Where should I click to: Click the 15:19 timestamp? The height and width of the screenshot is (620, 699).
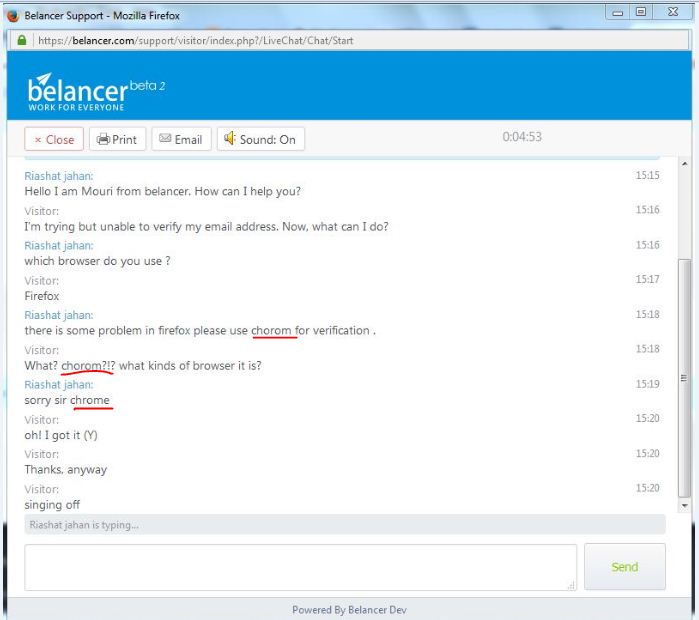coord(647,384)
